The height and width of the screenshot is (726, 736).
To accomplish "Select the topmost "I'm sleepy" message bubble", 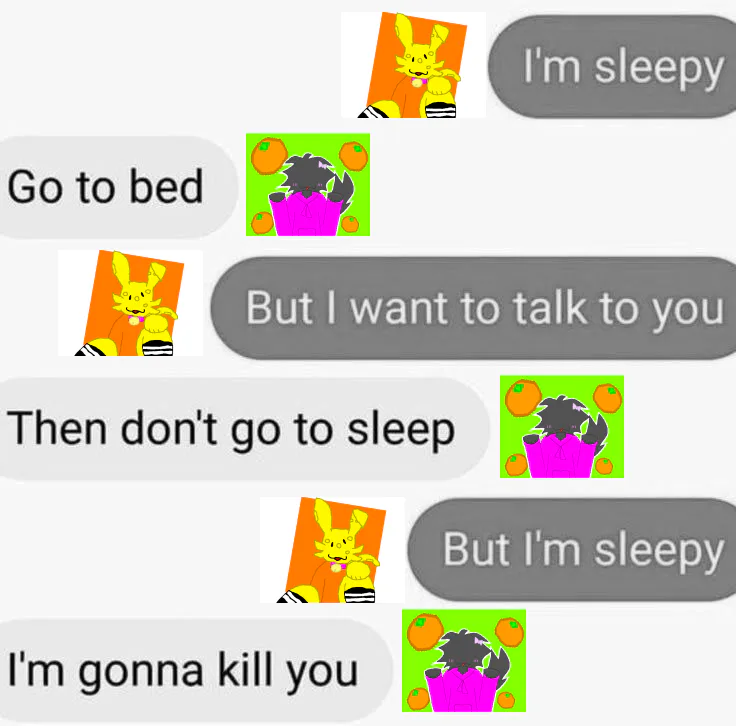I will (612, 66).
